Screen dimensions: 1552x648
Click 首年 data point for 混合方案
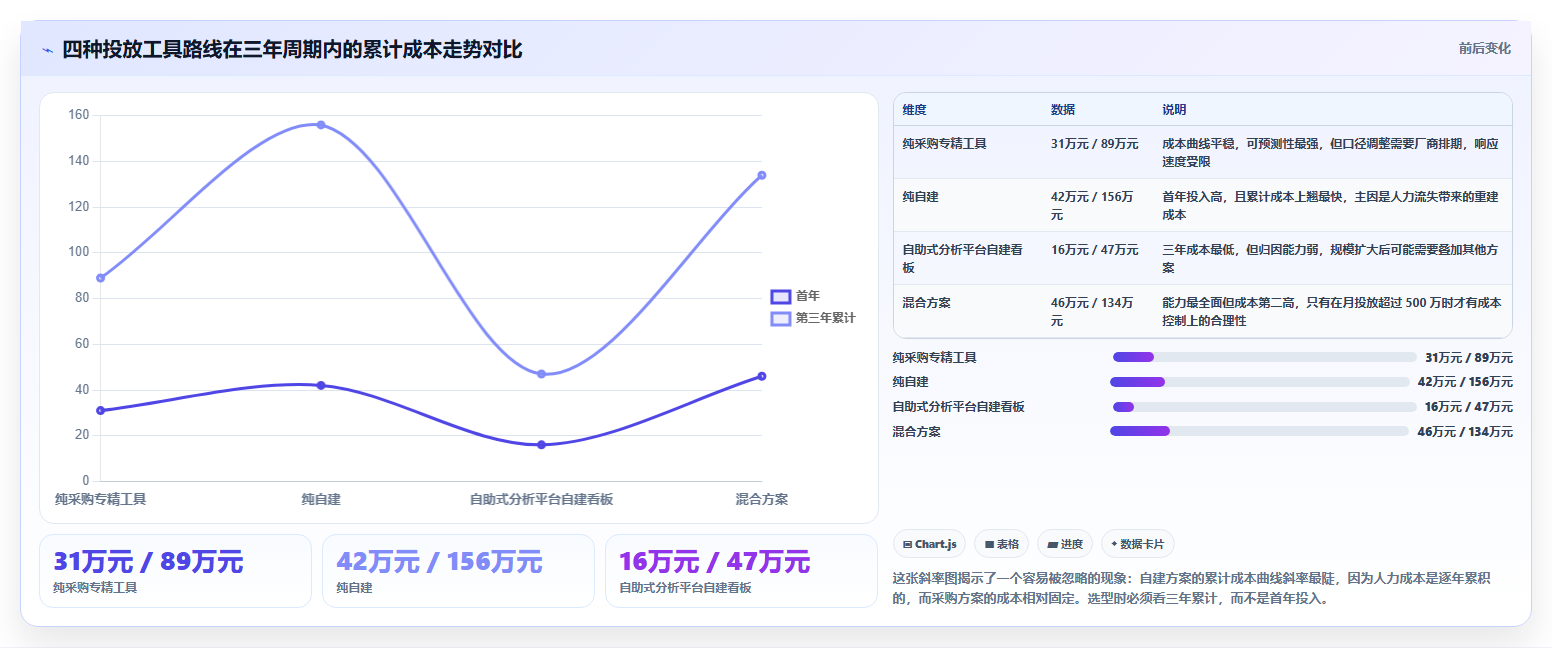tap(762, 376)
